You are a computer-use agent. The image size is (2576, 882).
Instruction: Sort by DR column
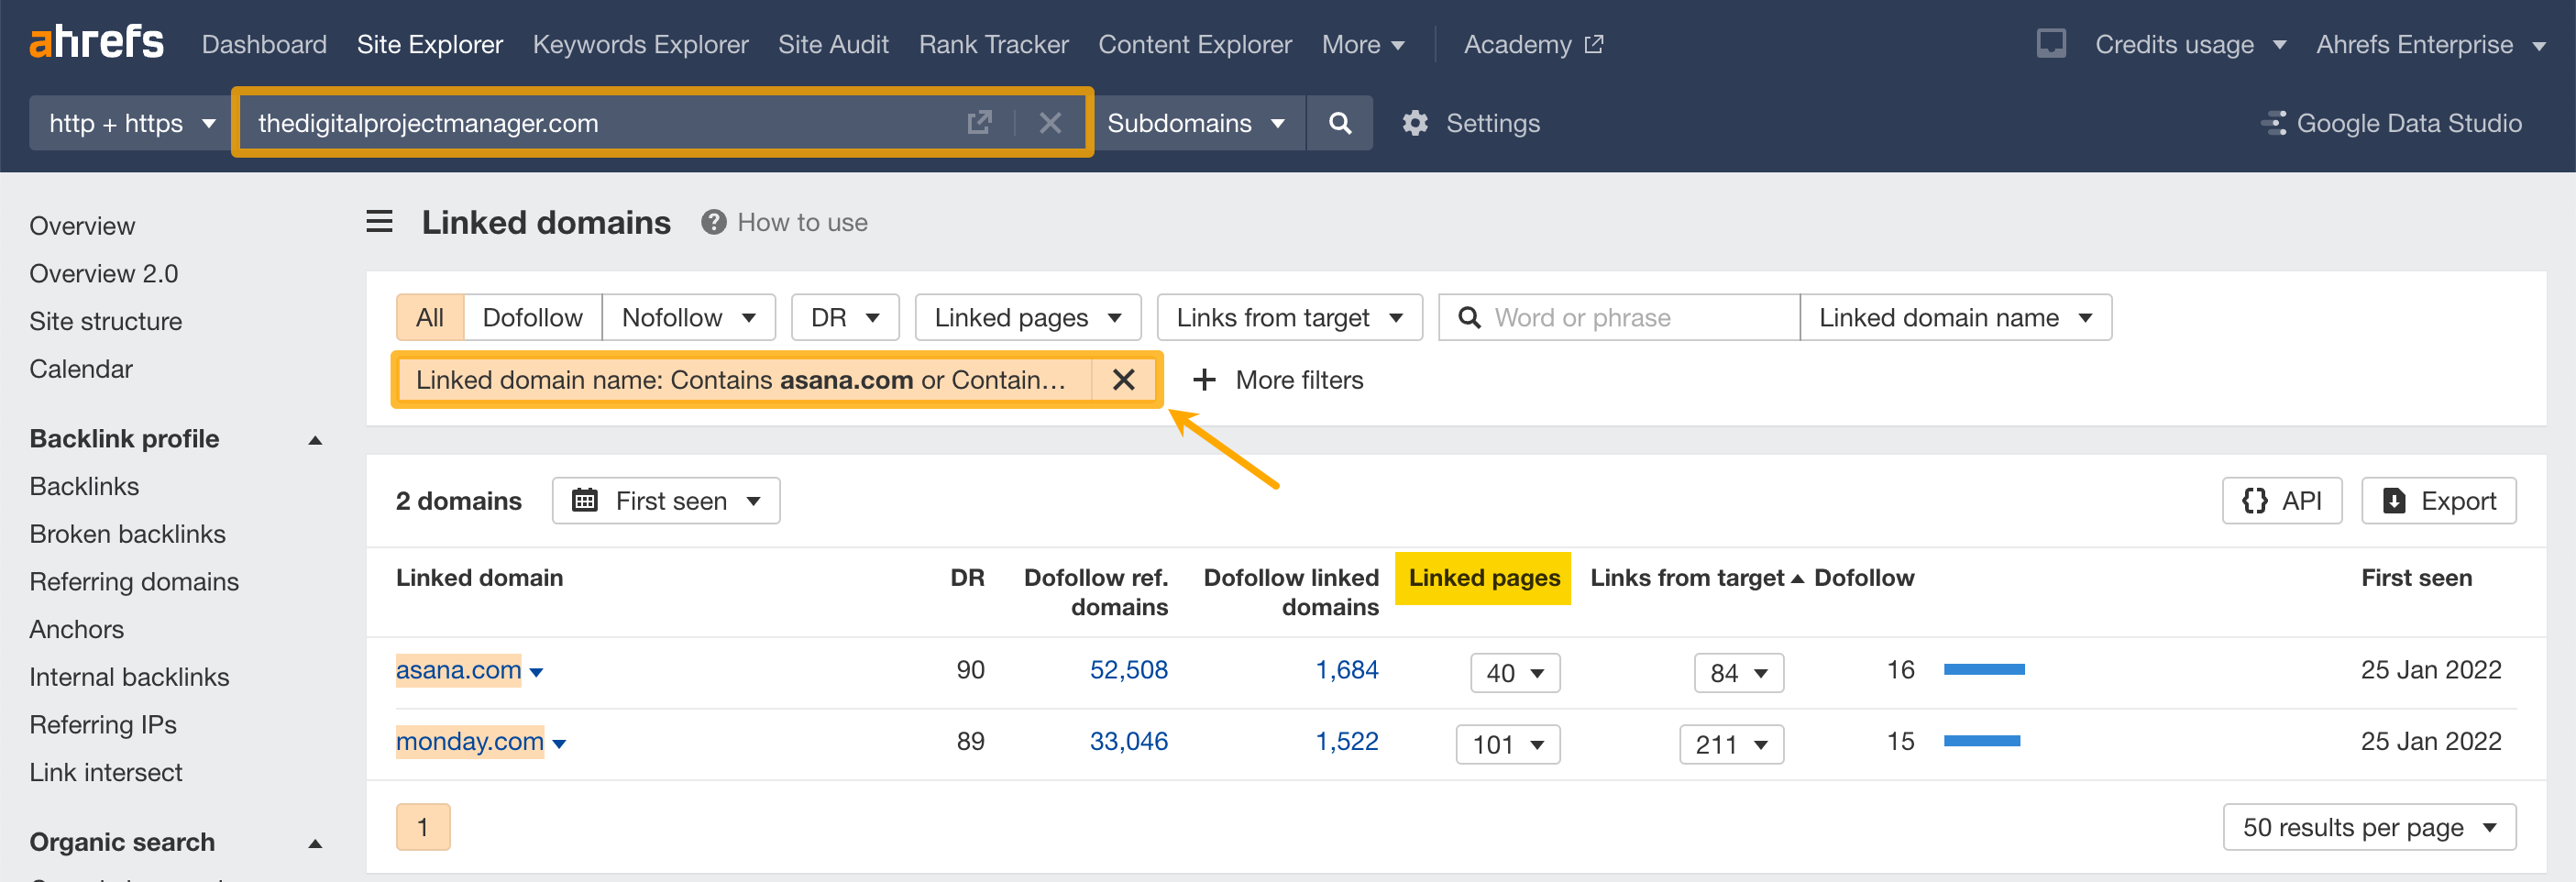(x=967, y=578)
